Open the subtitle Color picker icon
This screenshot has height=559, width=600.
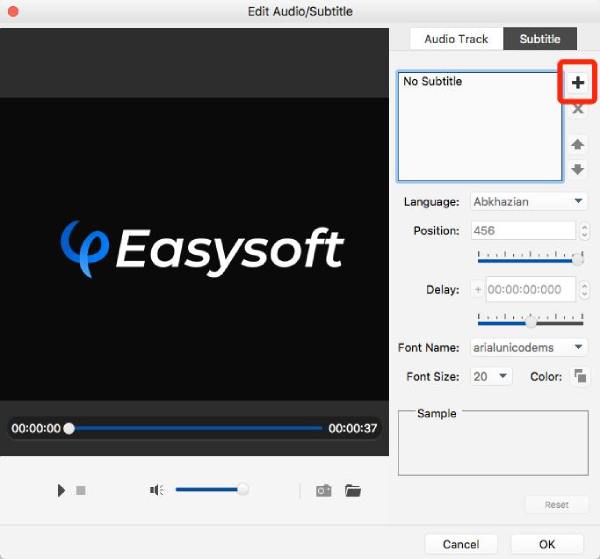pos(580,376)
